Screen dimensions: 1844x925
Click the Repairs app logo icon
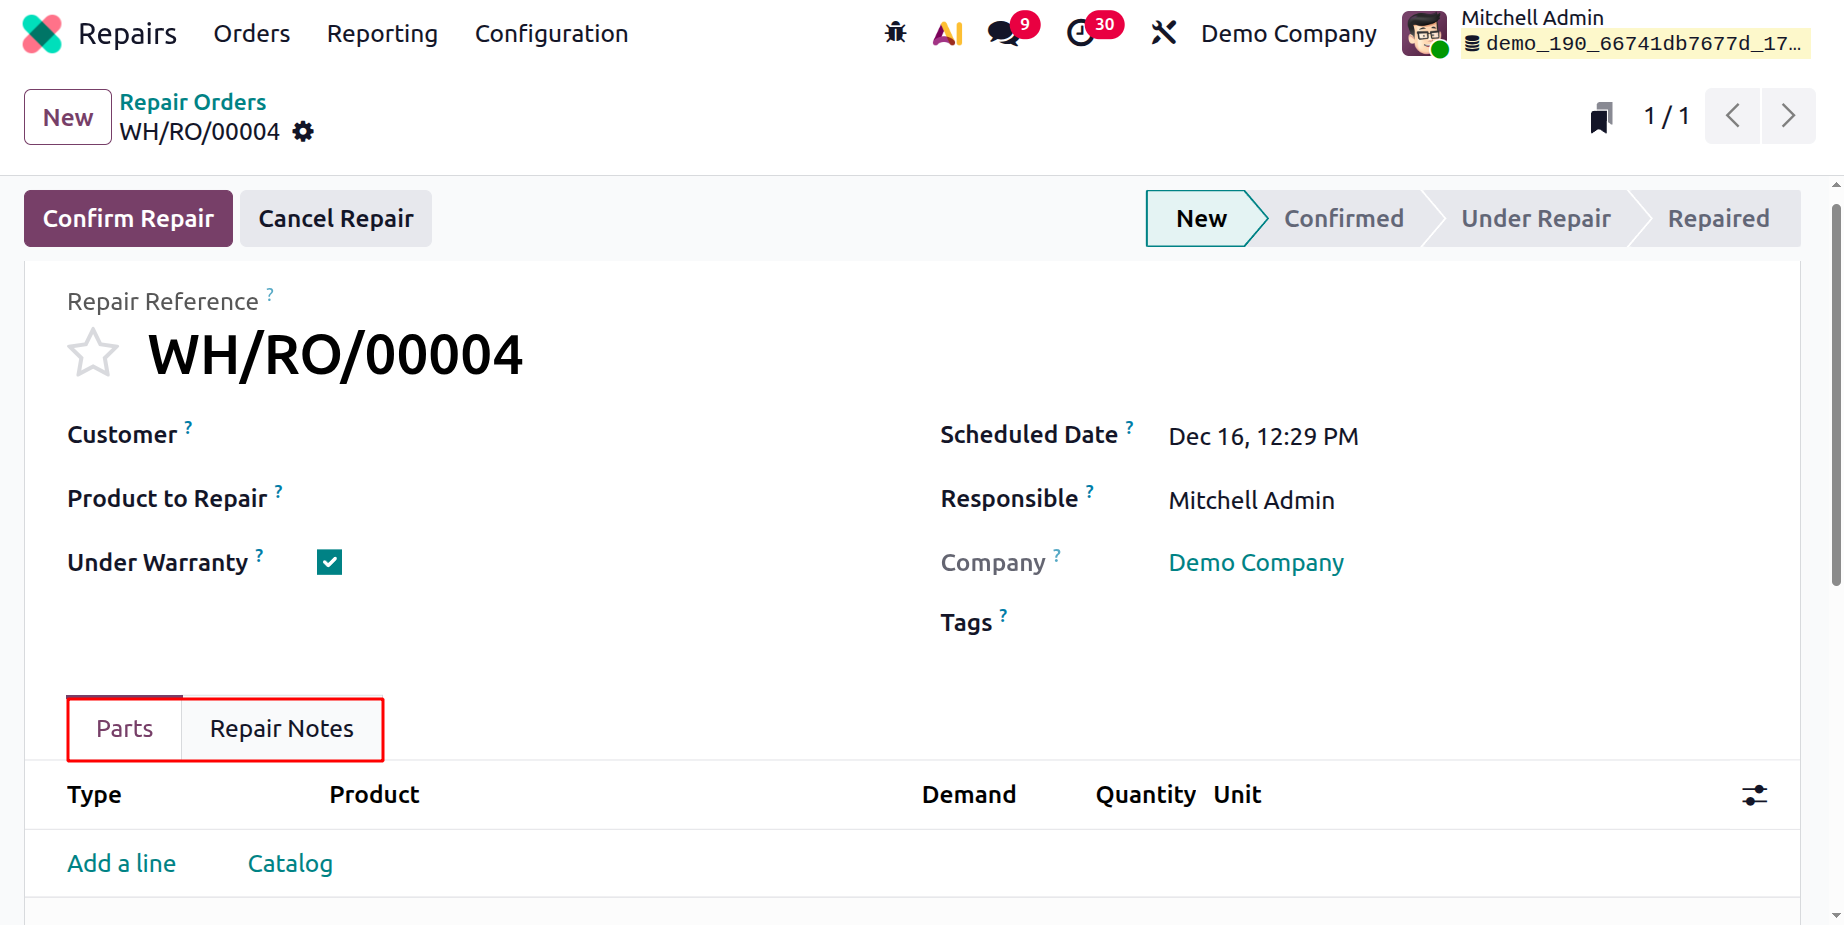coord(42,34)
